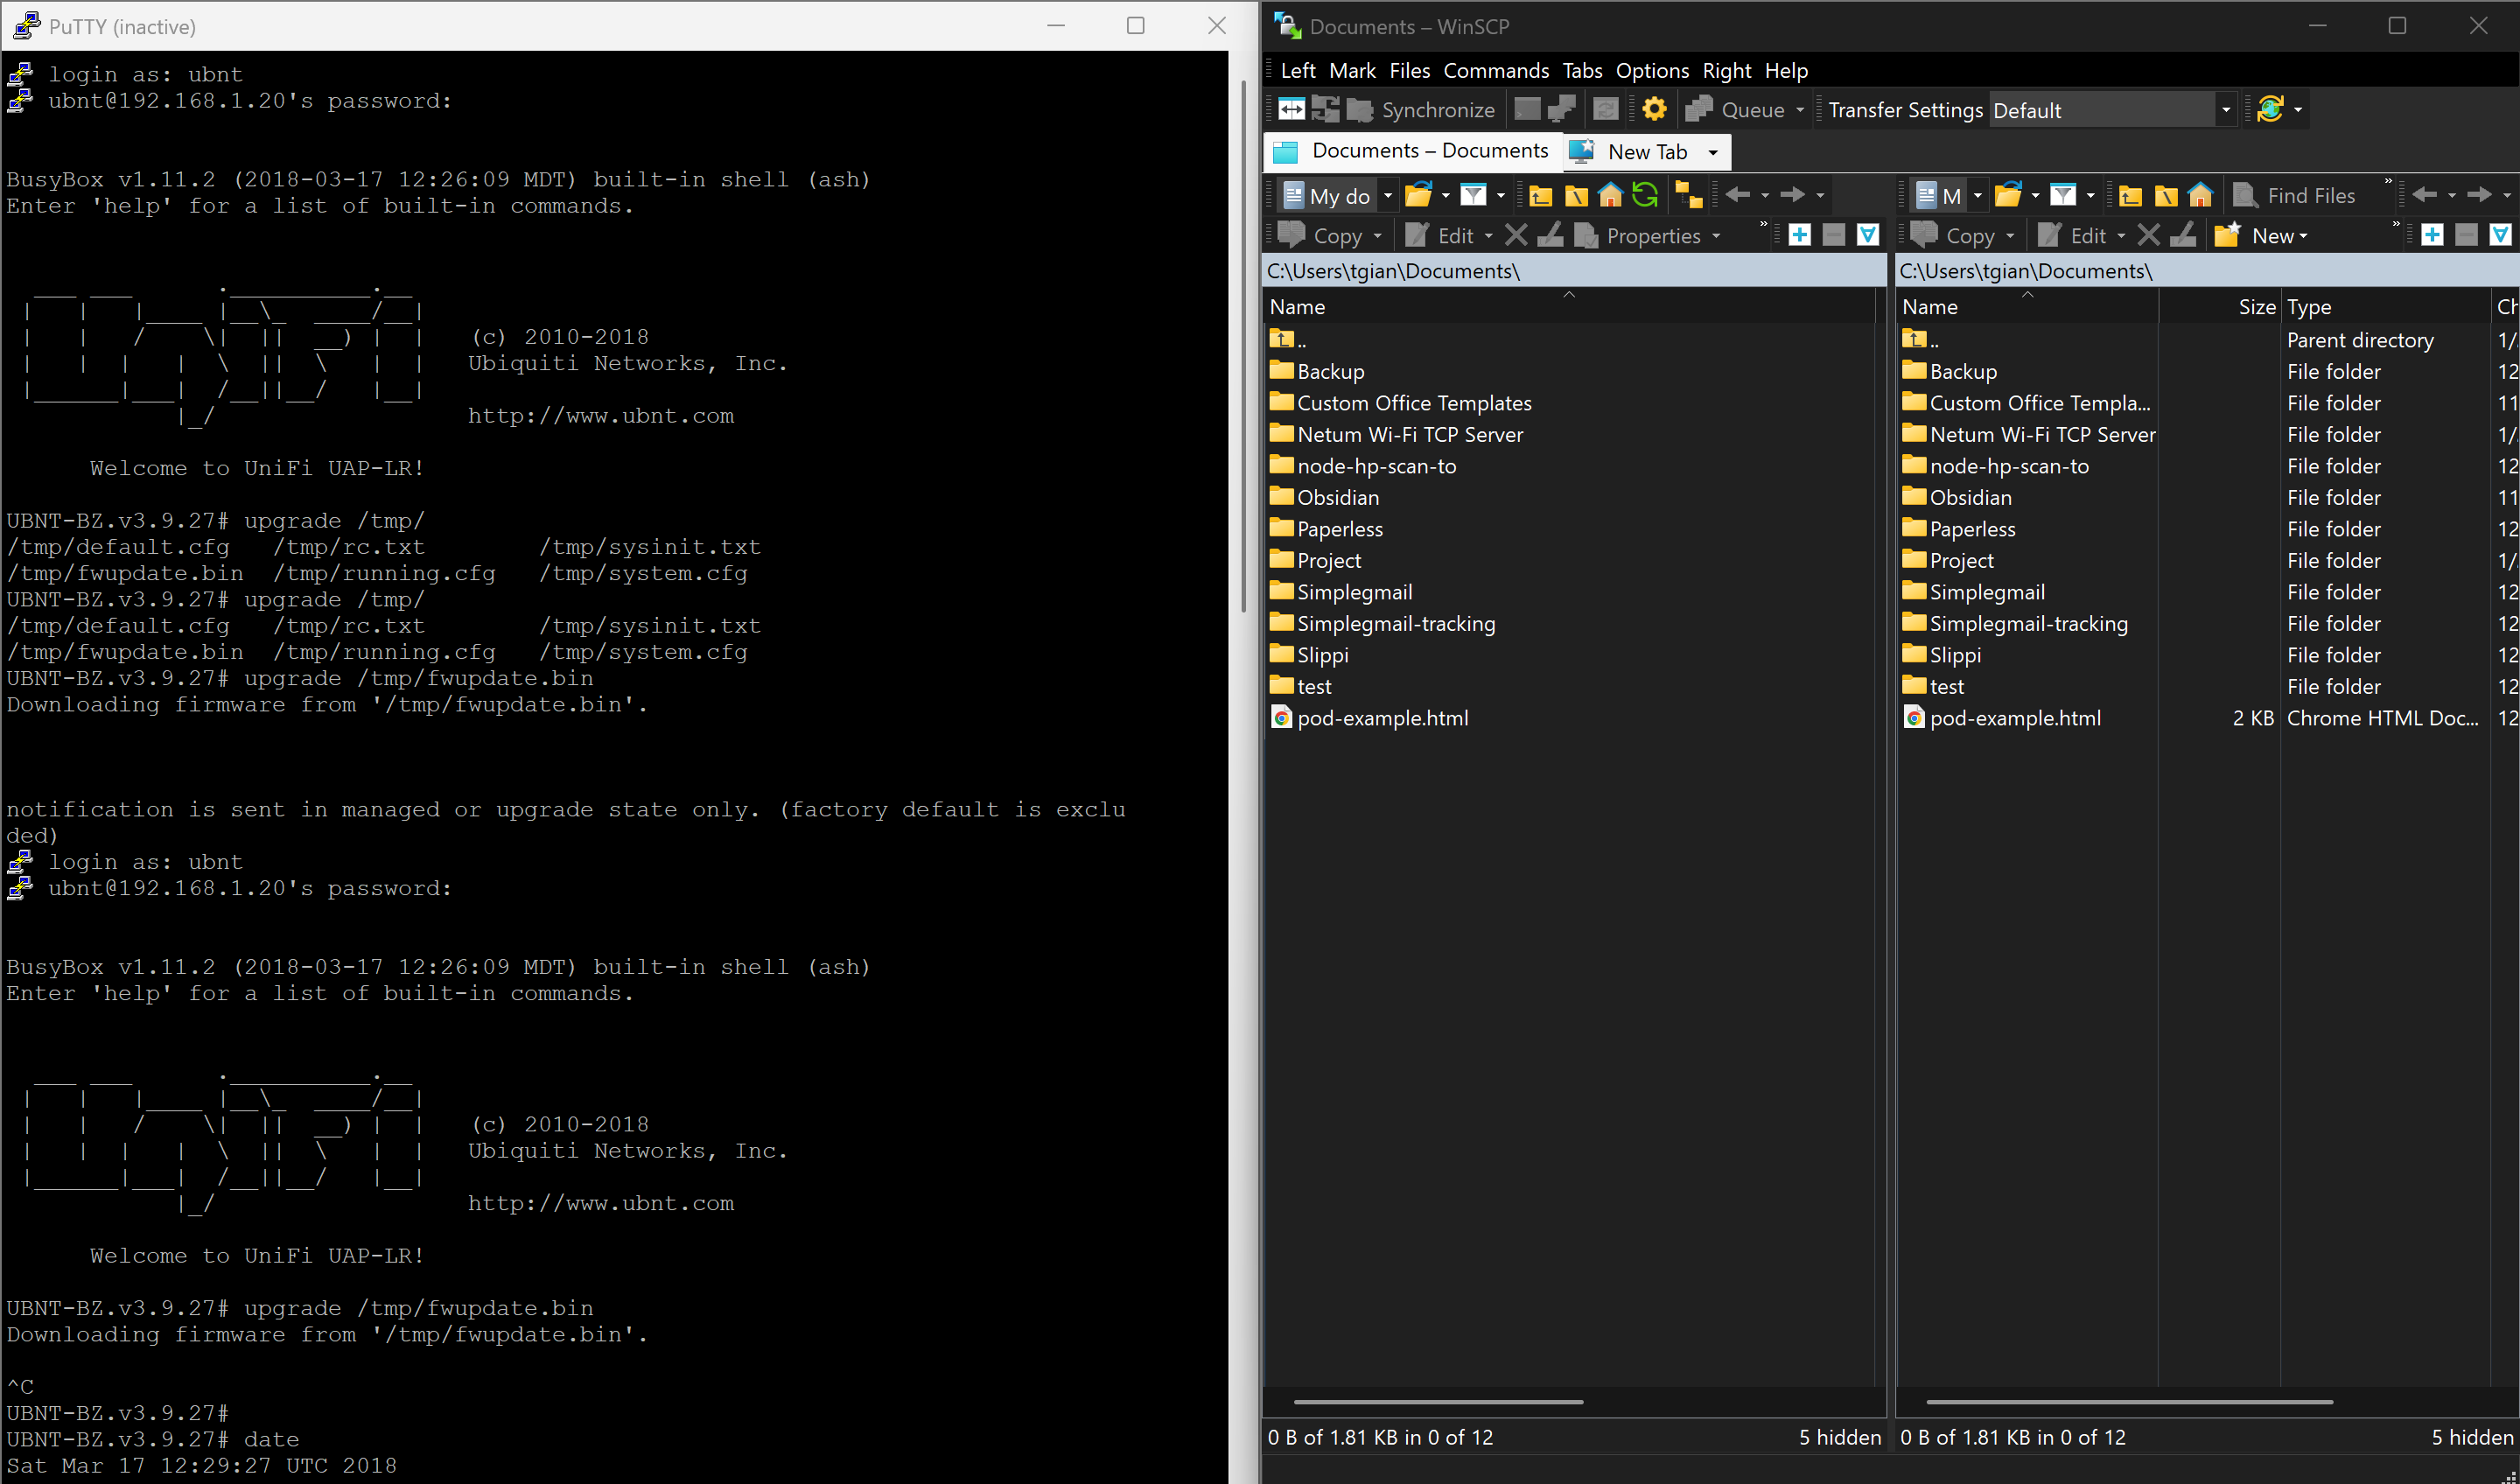Sort right panel by Type column header
Viewport: 2520px width, 1484px height.
[x=2384, y=307]
